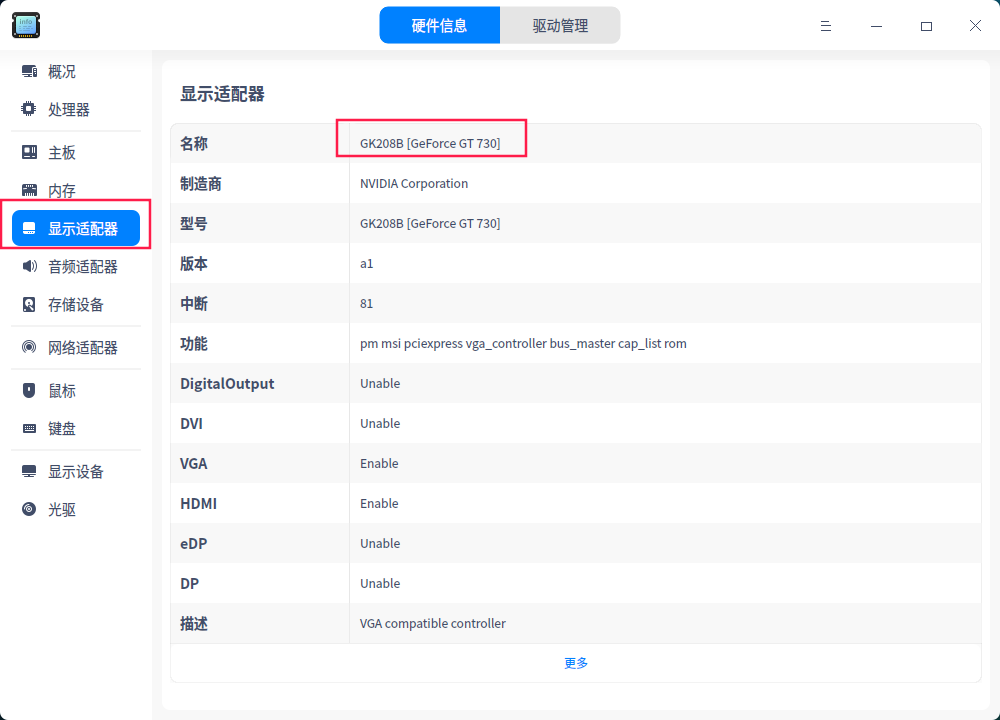Minimize the device manager window
This screenshot has height=720, width=1000.
(876, 26)
